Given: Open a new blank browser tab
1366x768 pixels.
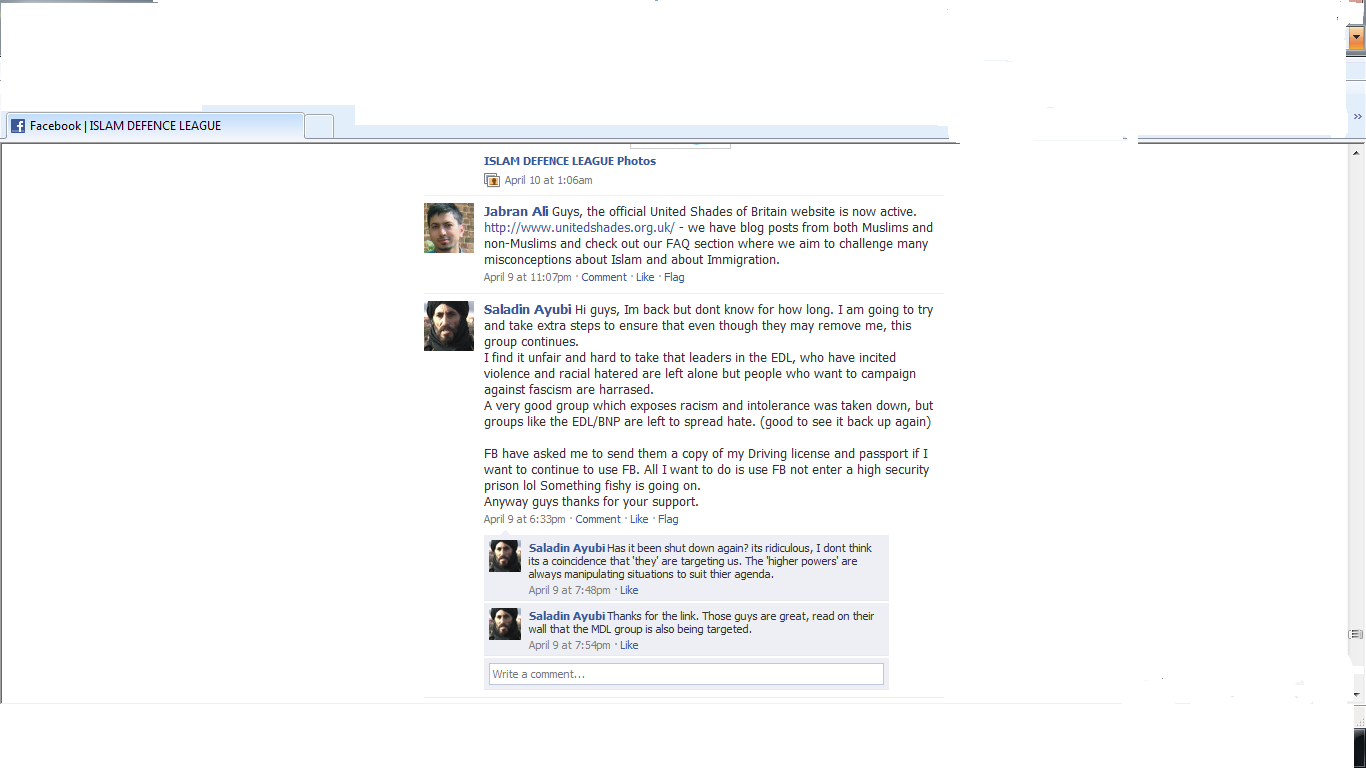Looking at the screenshot, I should [x=319, y=126].
